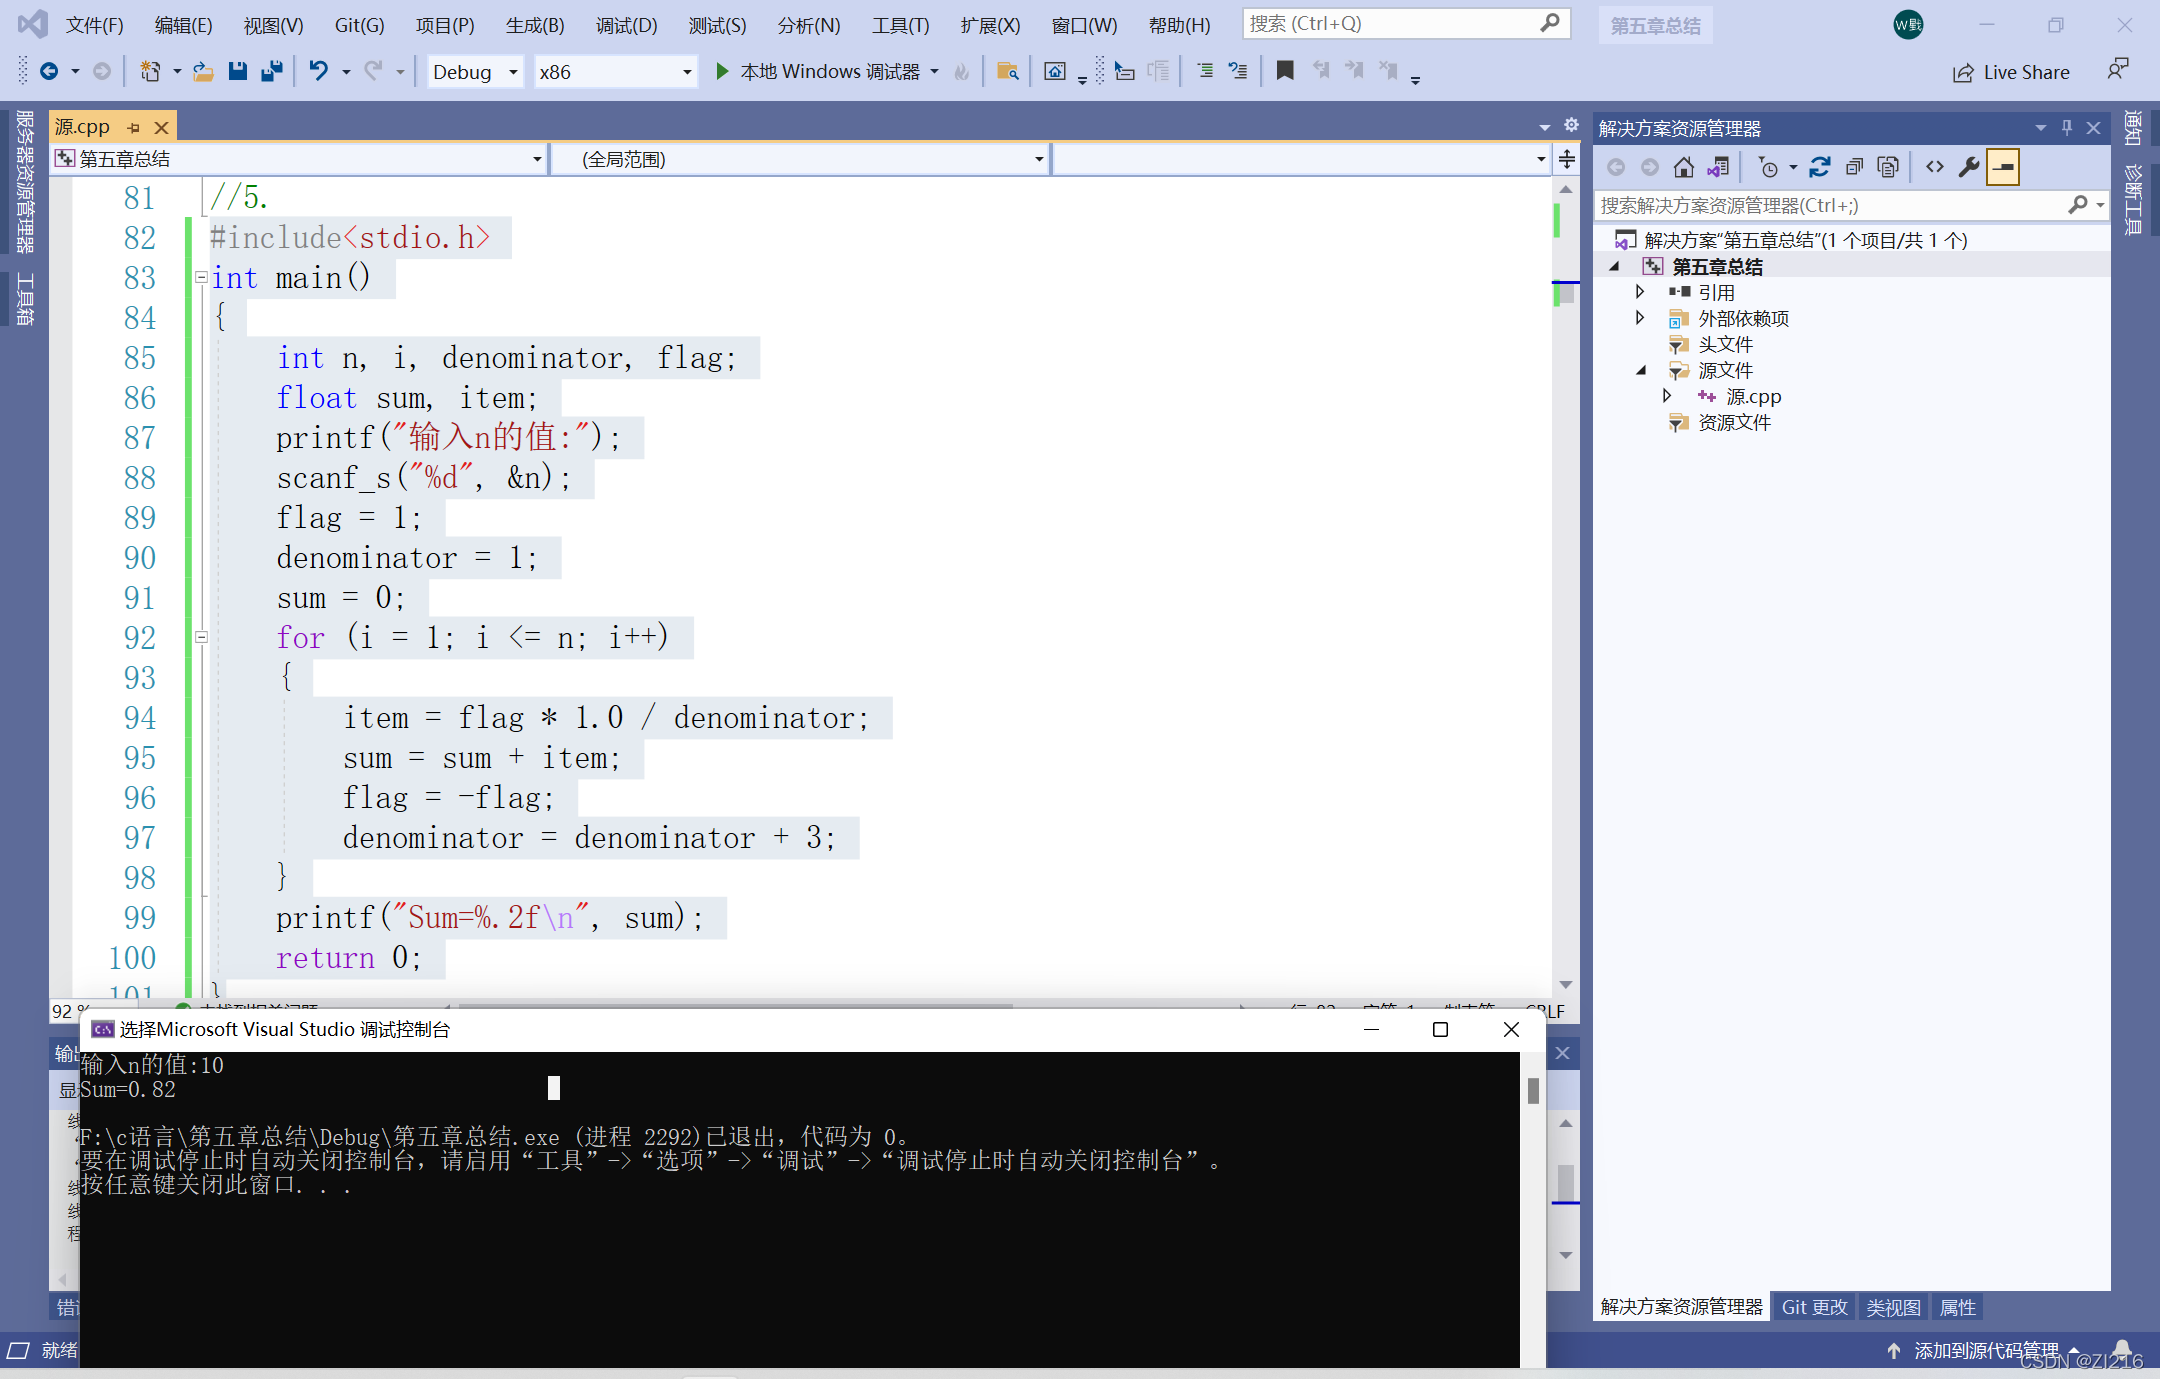The width and height of the screenshot is (2160, 1379).
Task: Select the 第五章总结 project node
Action: [x=1717, y=266]
